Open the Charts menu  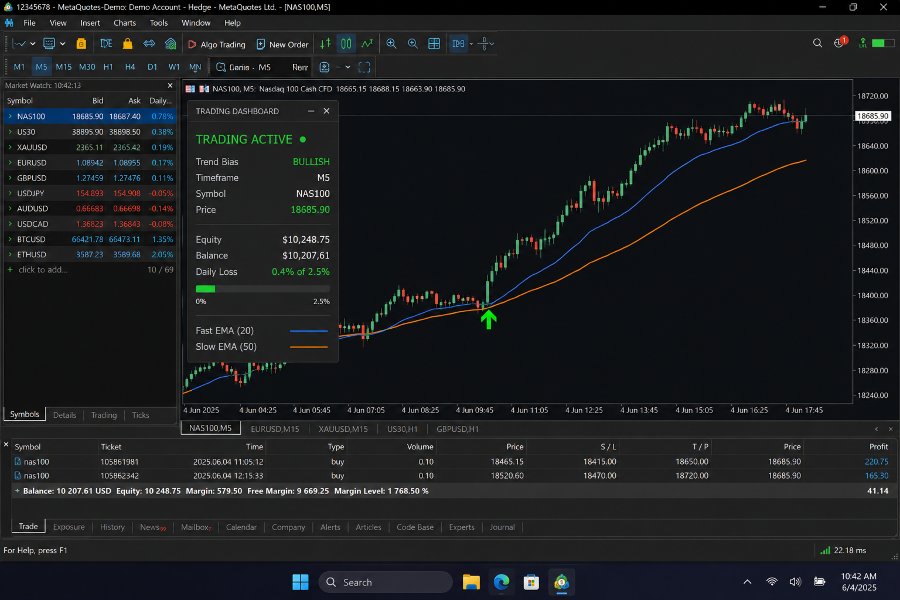coord(125,23)
